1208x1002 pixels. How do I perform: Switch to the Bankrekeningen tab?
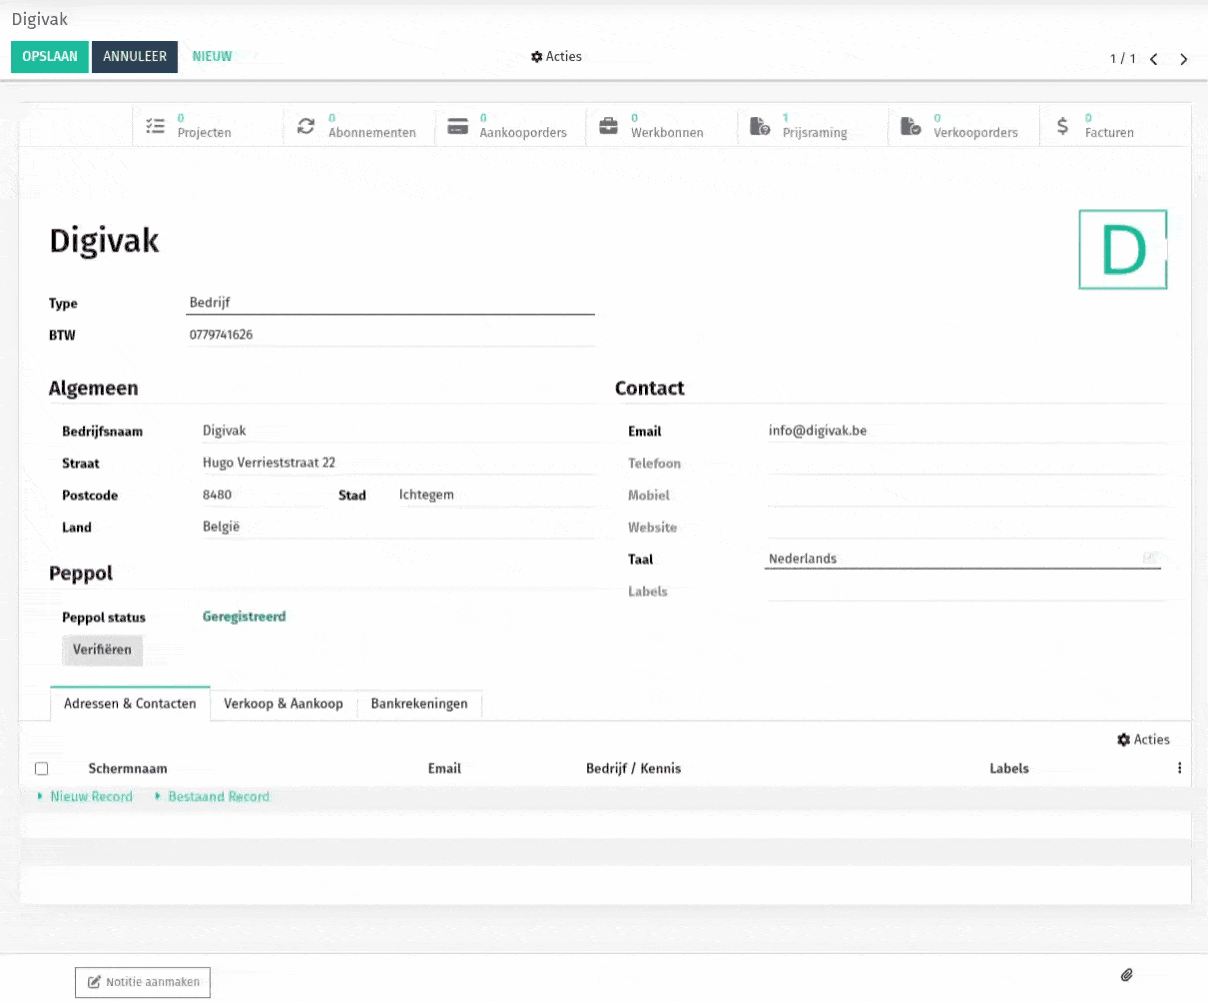coord(419,704)
